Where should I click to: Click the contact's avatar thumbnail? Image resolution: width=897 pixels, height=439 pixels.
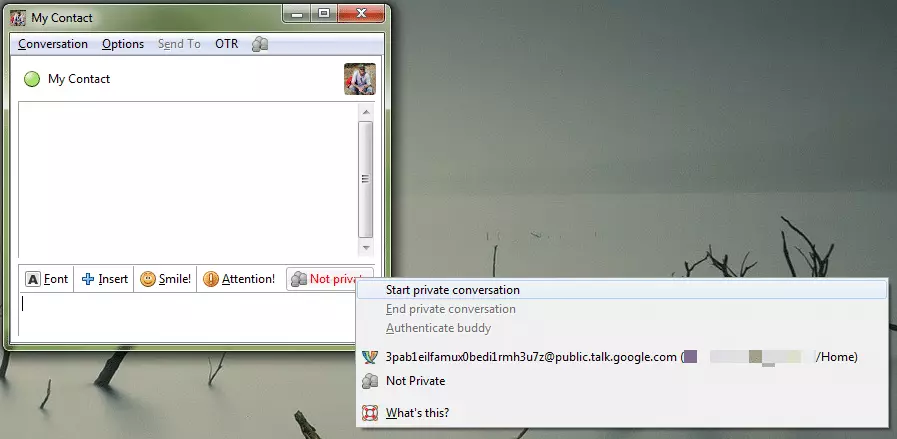(359, 79)
